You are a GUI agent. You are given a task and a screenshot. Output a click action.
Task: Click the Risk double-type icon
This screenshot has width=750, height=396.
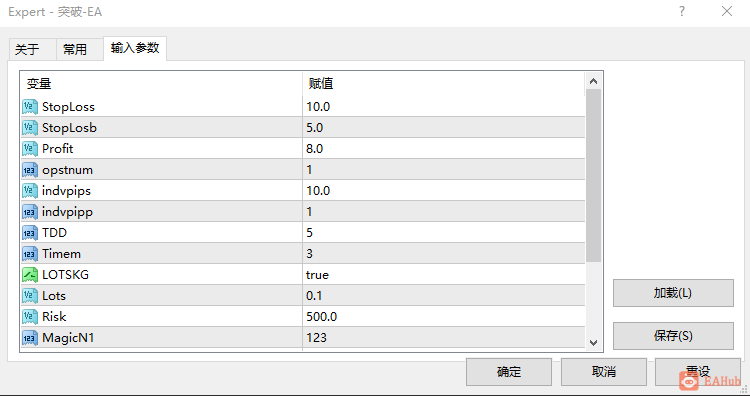pos(30,317)
